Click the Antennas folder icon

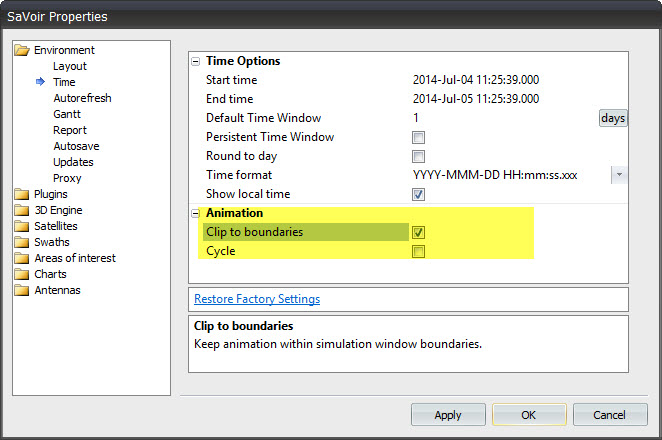22,290
